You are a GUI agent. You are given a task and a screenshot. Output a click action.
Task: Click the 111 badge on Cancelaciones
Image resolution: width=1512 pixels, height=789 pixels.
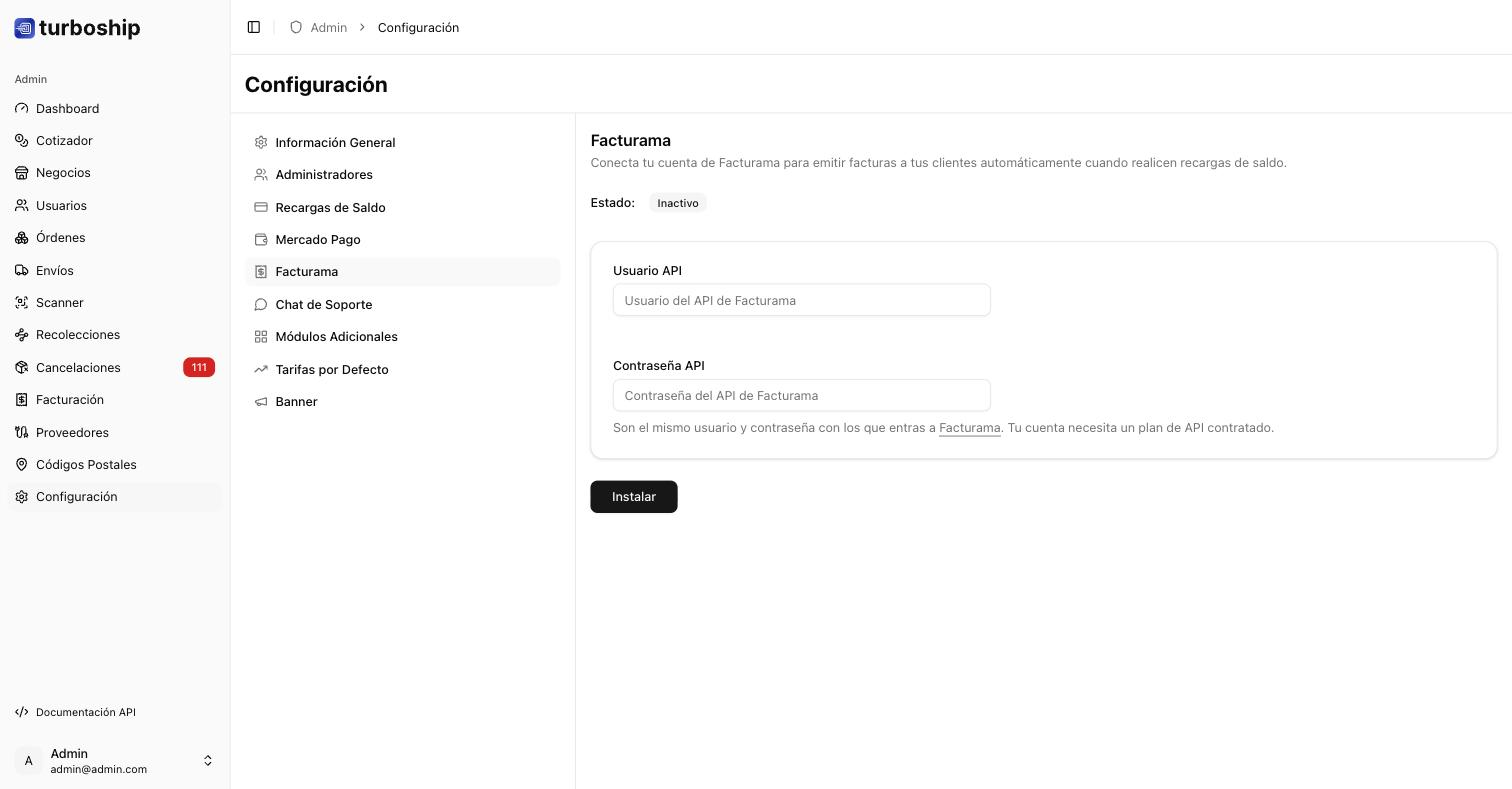(x=199, y=367)
